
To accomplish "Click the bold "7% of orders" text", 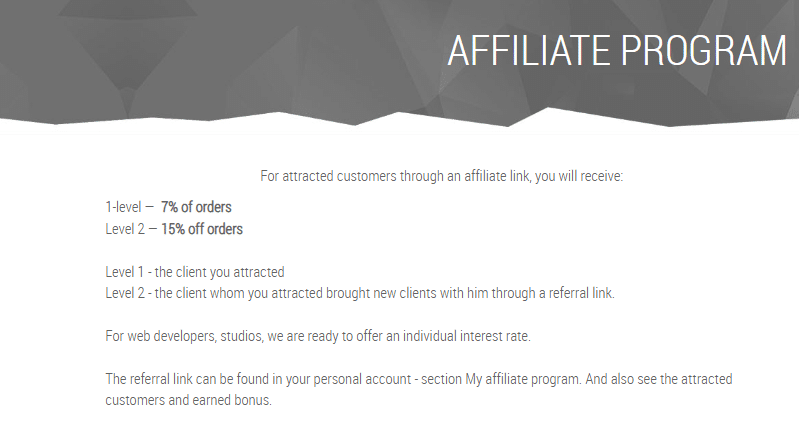I will click(x=196, y=207).
